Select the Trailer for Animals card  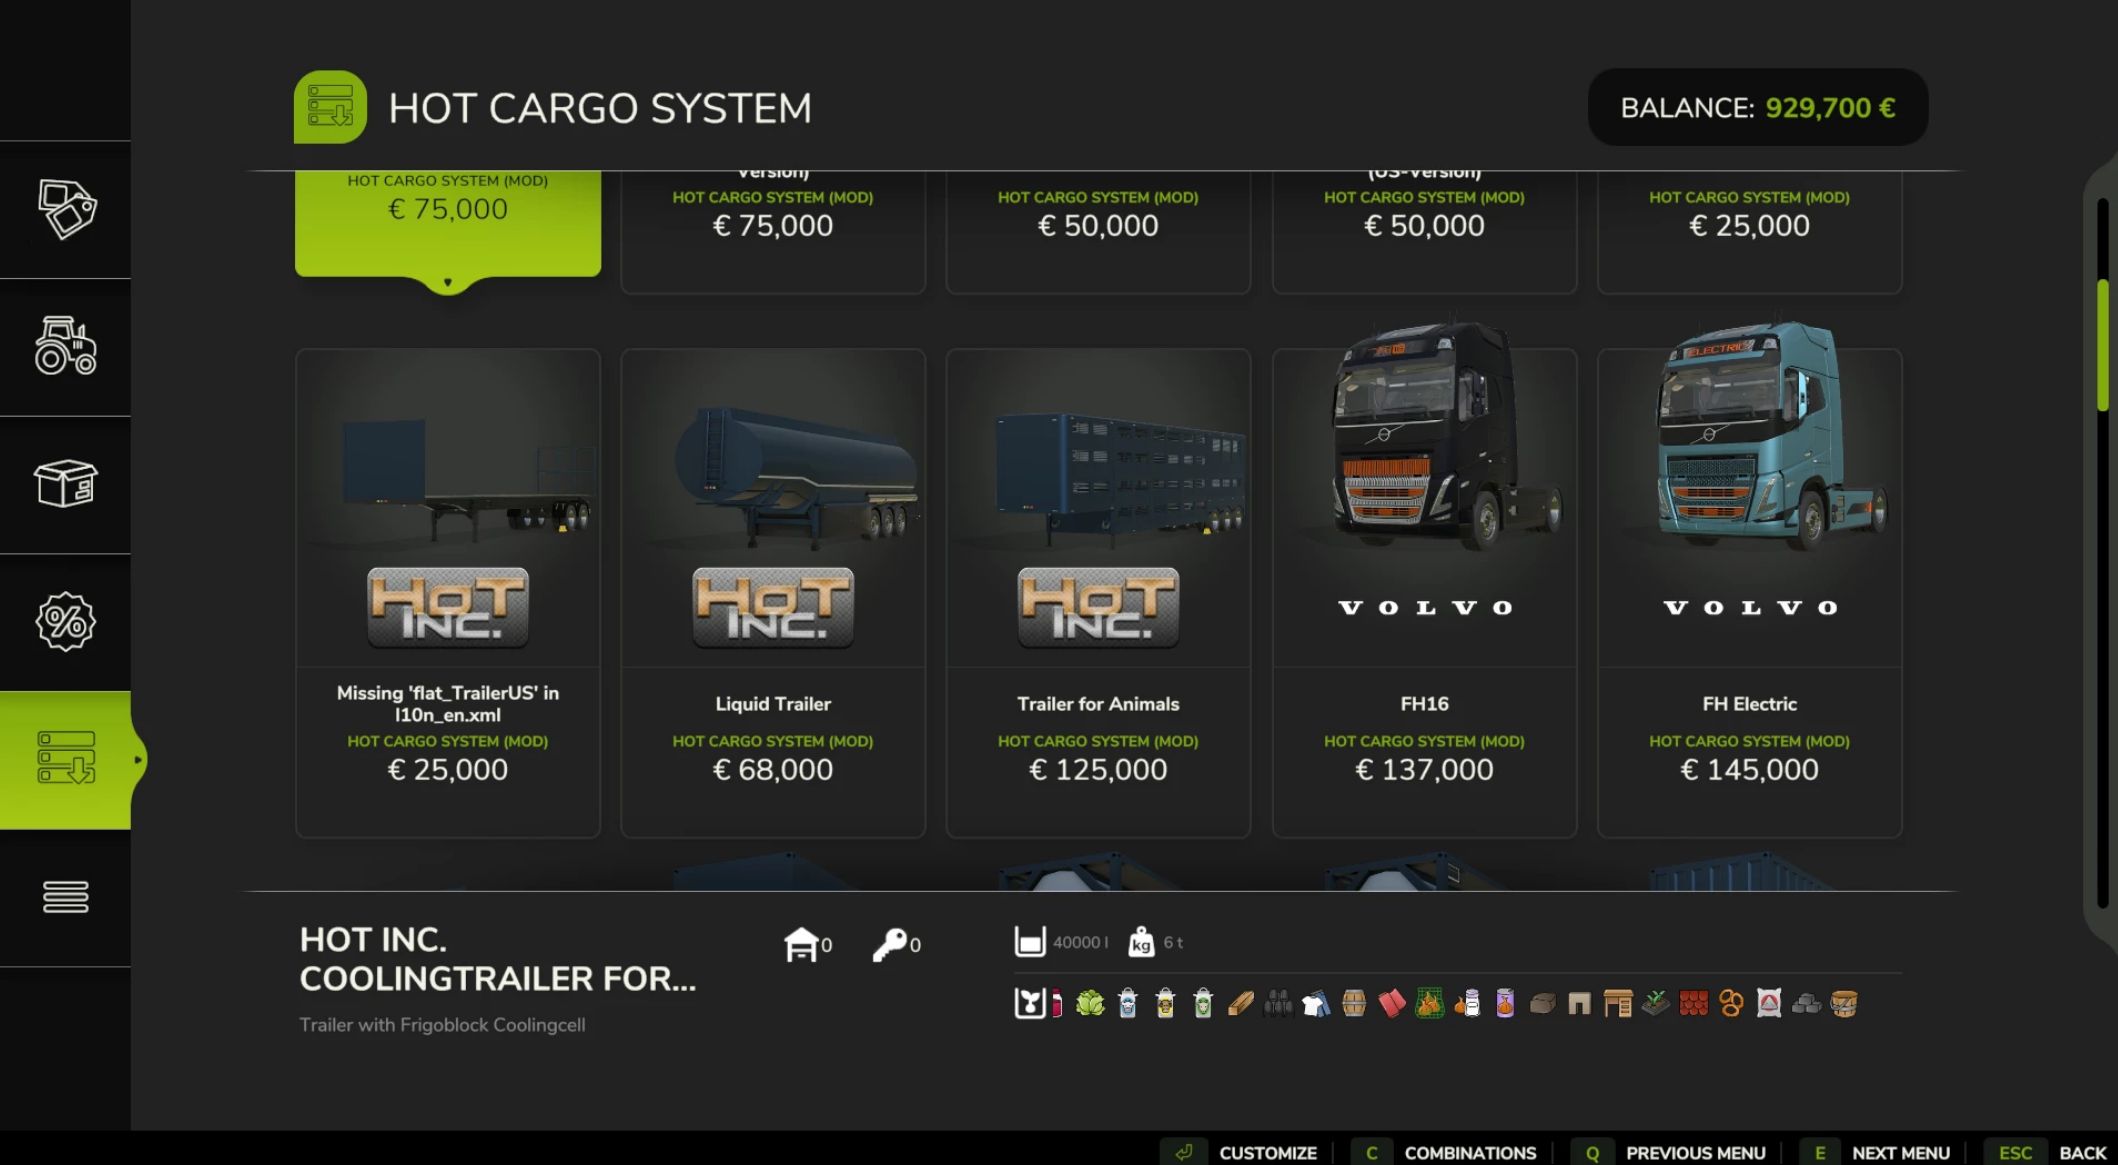tap(1098, 593)
